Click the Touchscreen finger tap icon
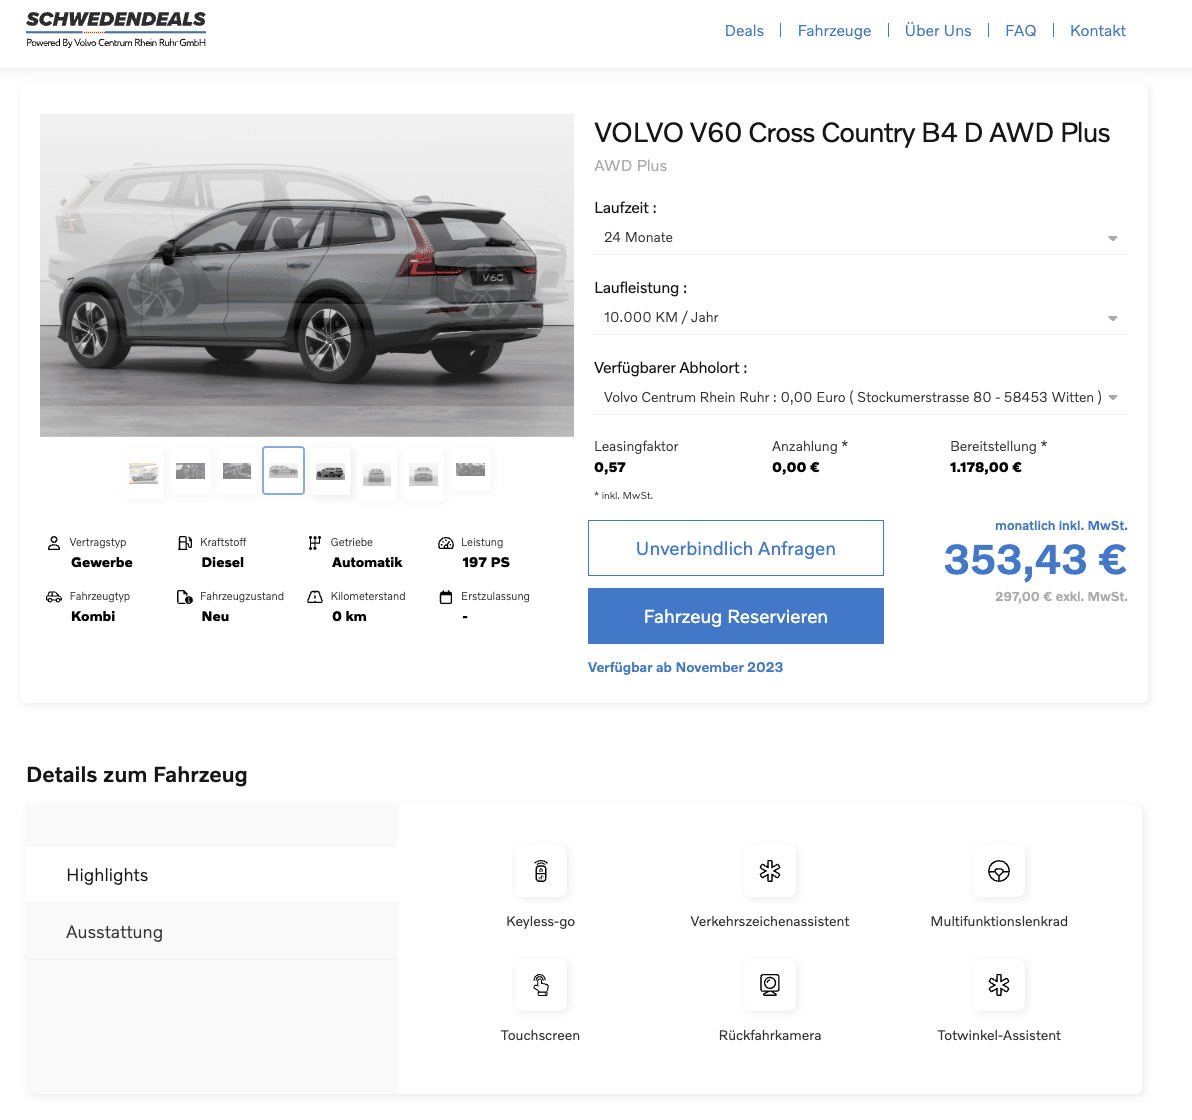The width and height of the screenshot is (1192, 1120). pos(541,985)
